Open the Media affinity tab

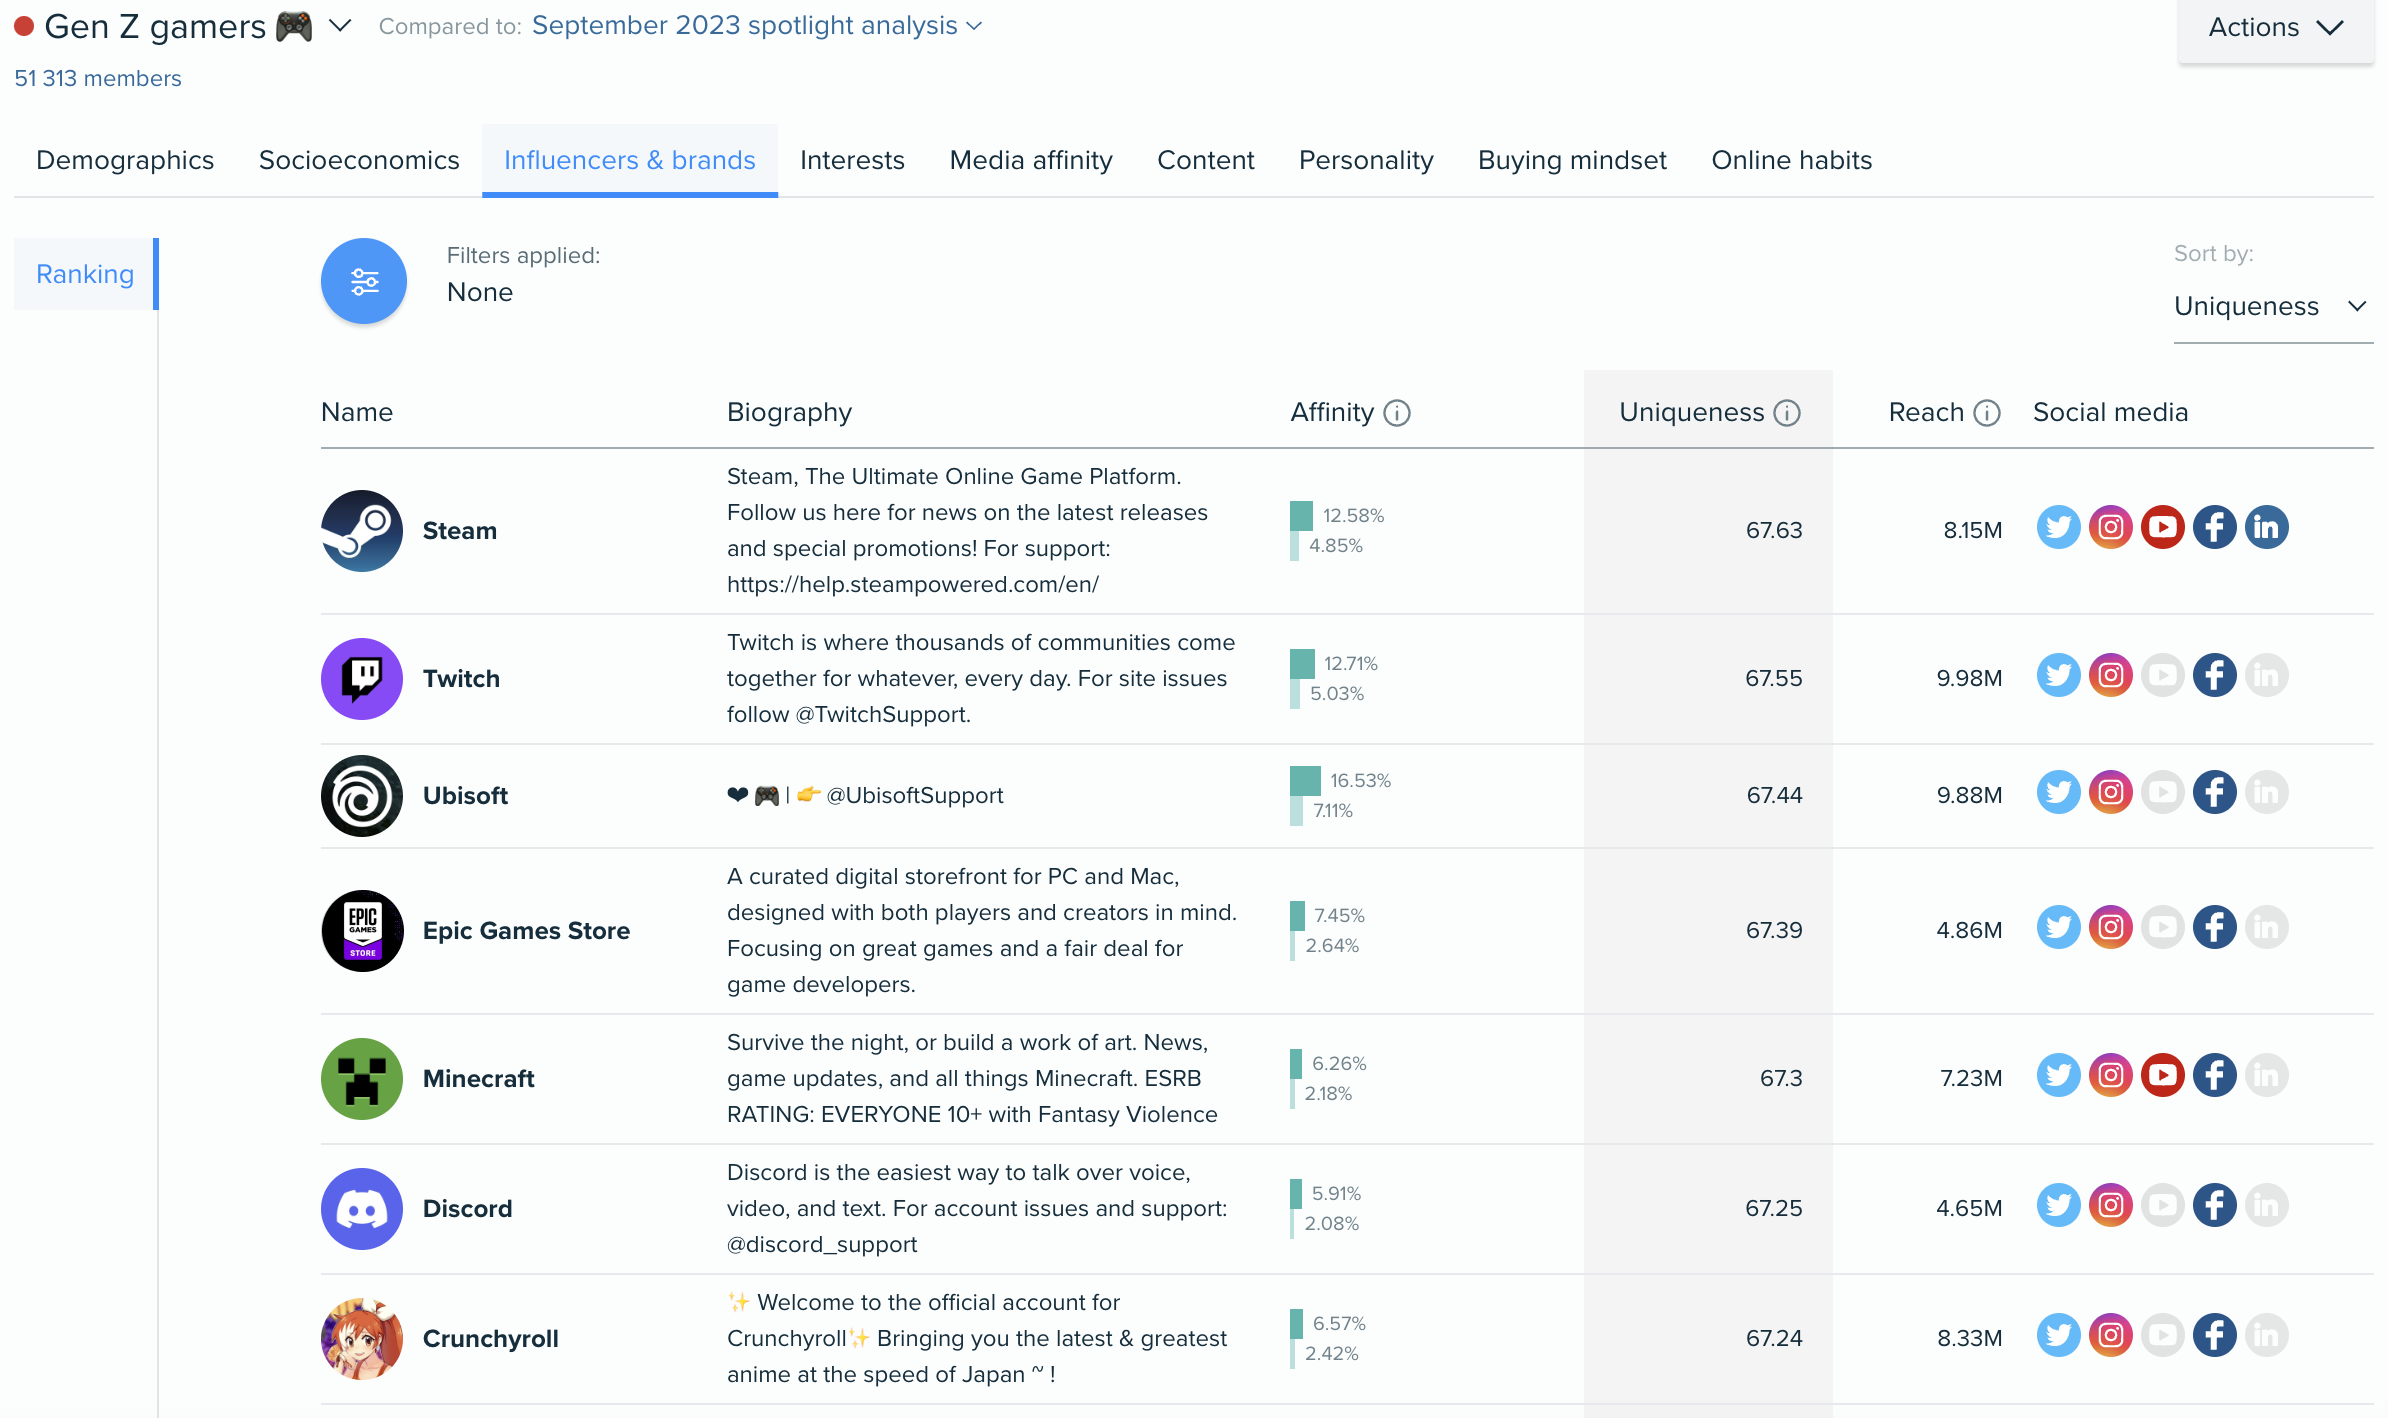click(1031, 160)
